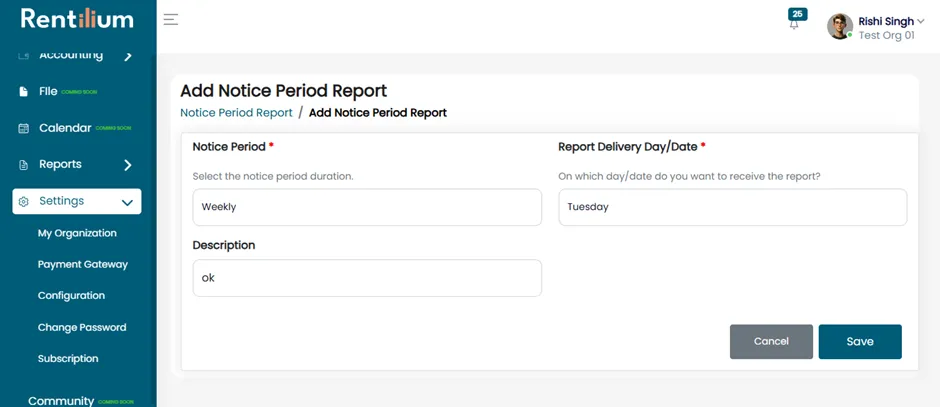This screenshot has height=407, width=940.
Task: Open the Report Delivery Day Tuesday dropdown
Action: (x=733, y=207)
